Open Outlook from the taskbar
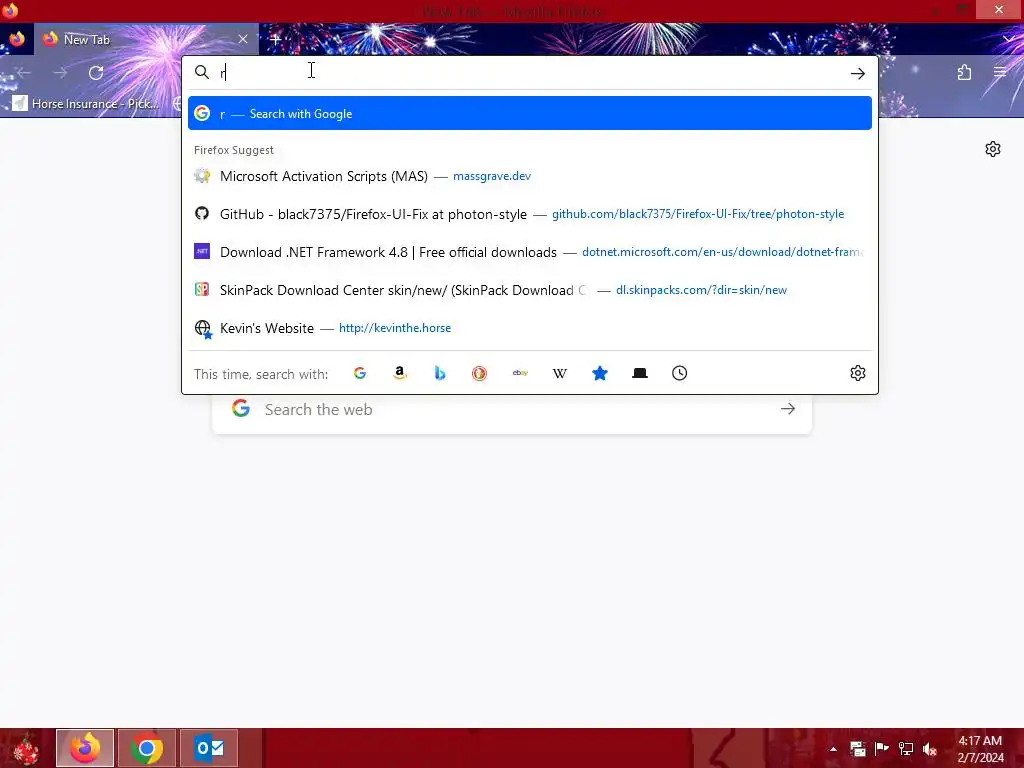The height and width of the screenshot is (768, 1024). point(209,748)
